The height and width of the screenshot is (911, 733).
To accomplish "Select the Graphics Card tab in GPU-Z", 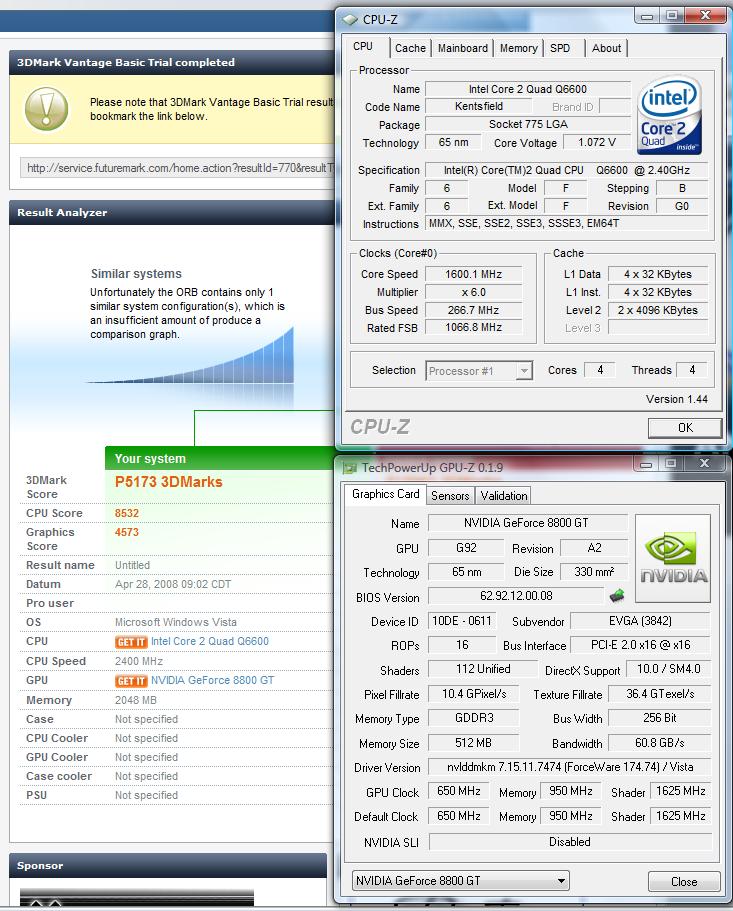I will click(385, 494).
